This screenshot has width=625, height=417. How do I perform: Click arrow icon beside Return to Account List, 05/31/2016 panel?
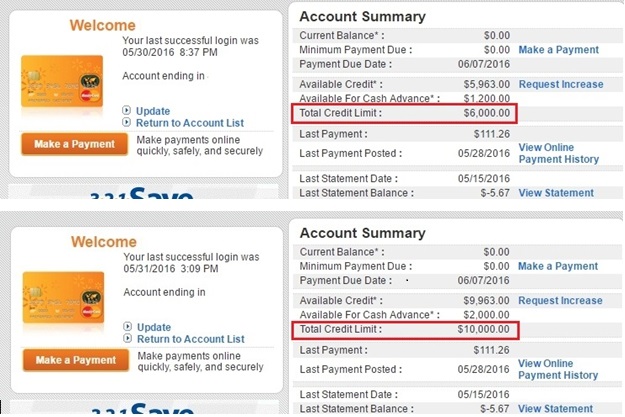127,340
